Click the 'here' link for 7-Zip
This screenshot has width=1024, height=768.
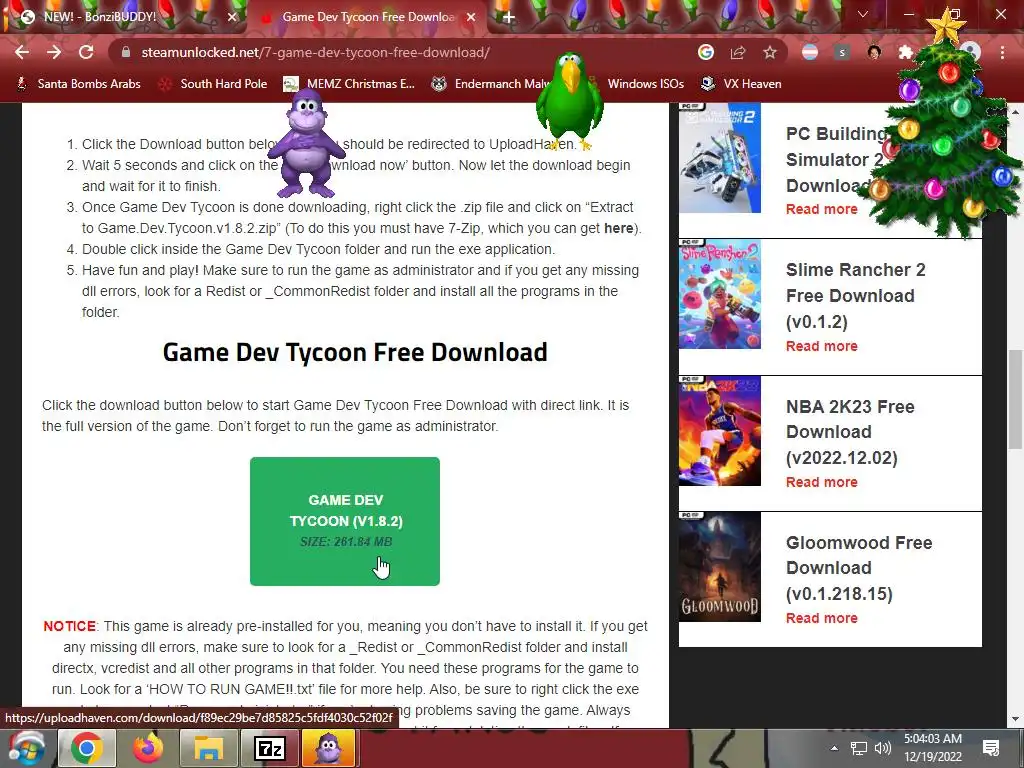pos(618,228)
